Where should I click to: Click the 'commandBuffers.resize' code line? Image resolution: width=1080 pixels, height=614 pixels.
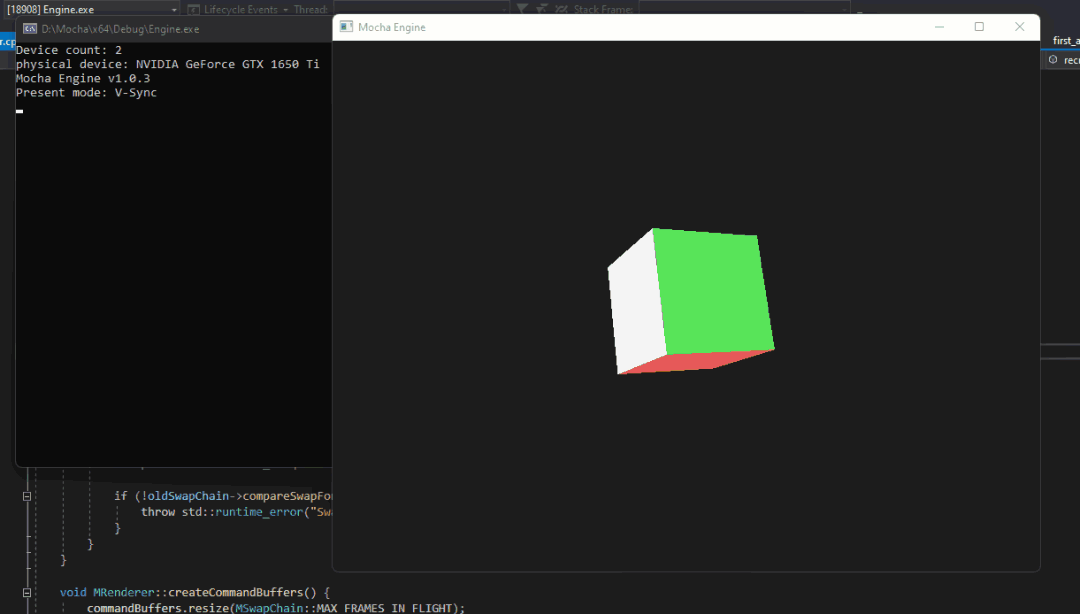pyautogui.click(x=276, y=608)
